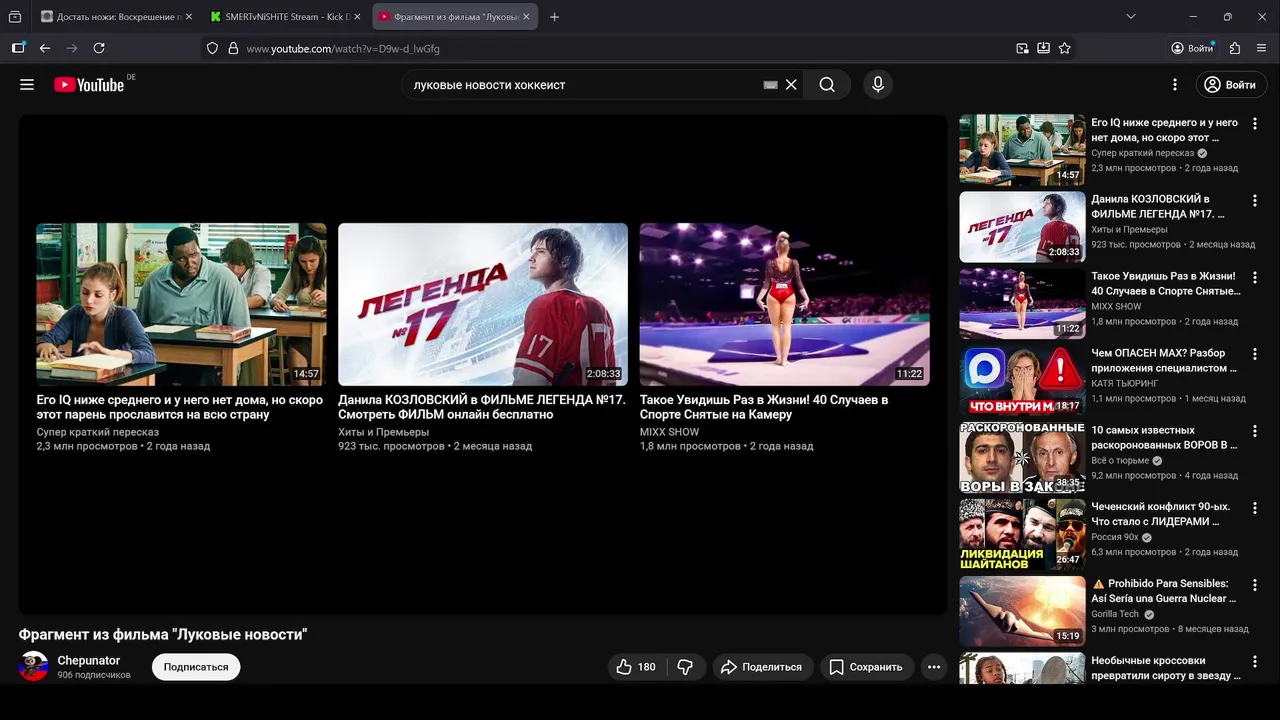Viewport: 1280px width, 720px height.
Task: Open endscreen title 'Данила КОЗЛОВСКИЙ в ФИЛЬМЕ ЛЕГЕНДА'
Action: pos(482,407)
